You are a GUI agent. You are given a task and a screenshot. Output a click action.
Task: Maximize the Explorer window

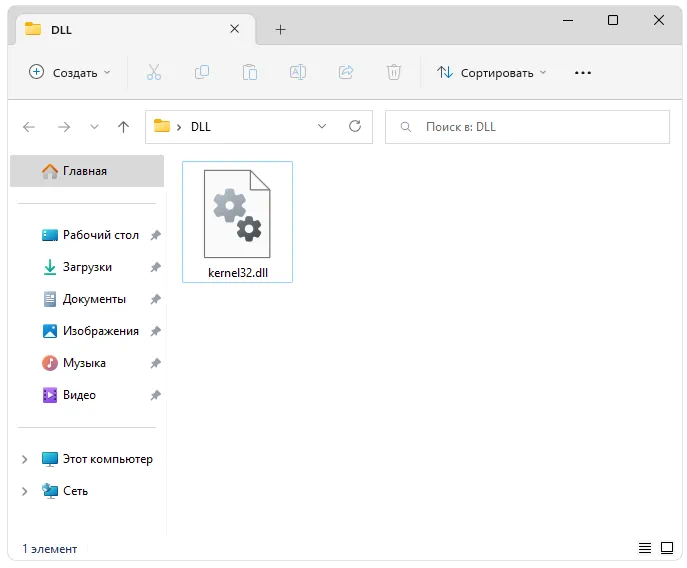click(613, 20)
